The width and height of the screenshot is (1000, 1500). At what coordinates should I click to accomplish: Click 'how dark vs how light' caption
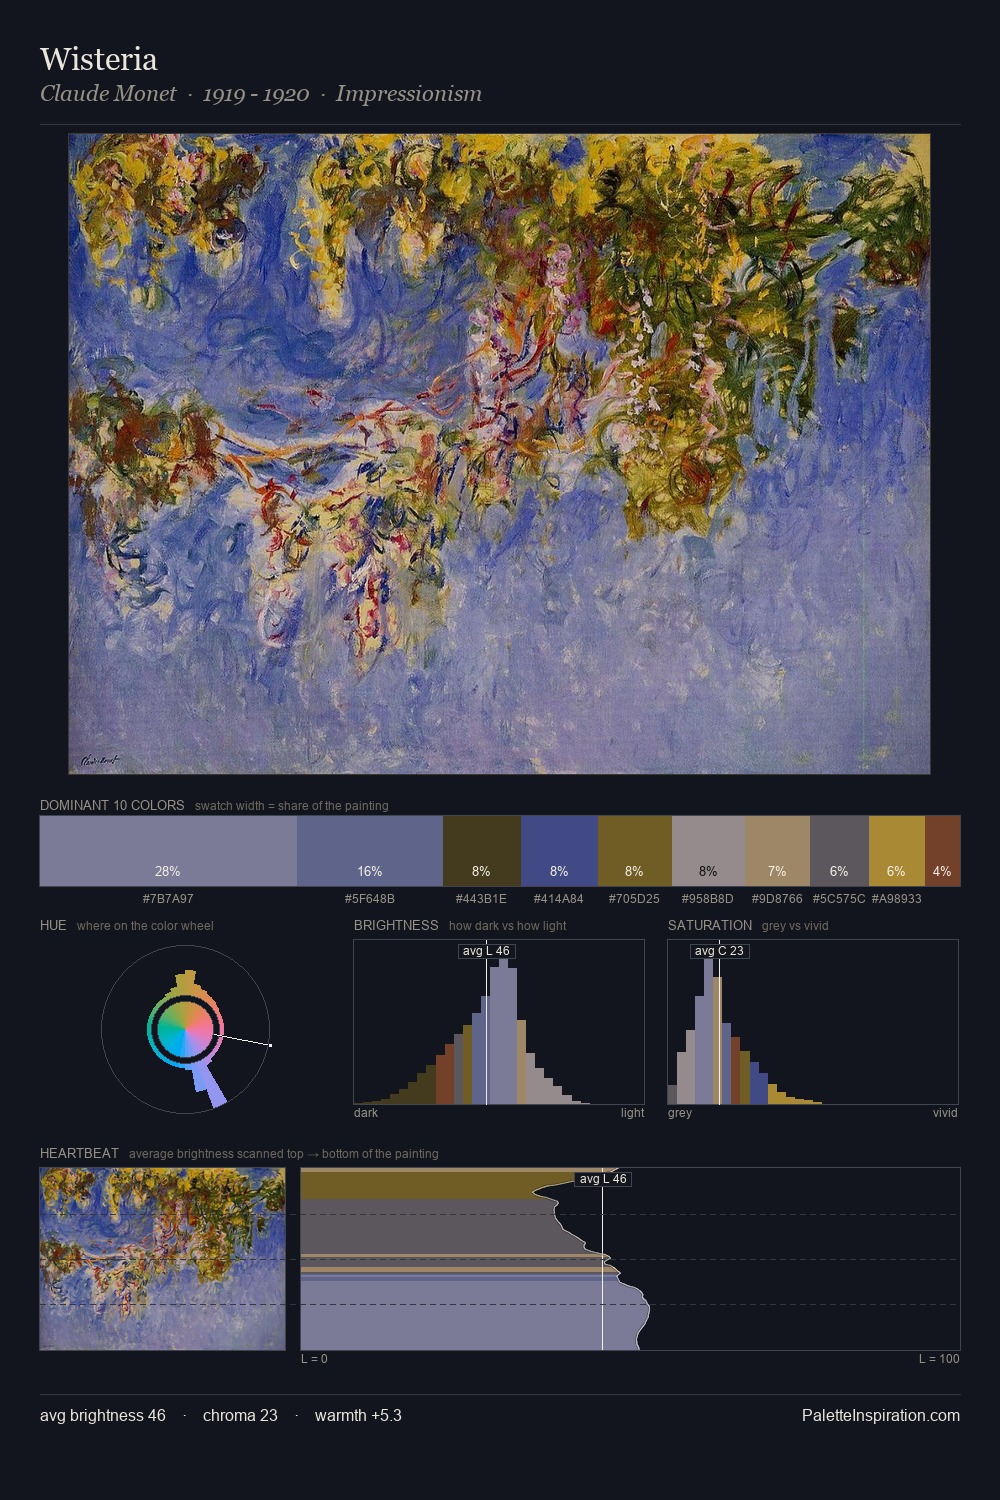point(508,925)
